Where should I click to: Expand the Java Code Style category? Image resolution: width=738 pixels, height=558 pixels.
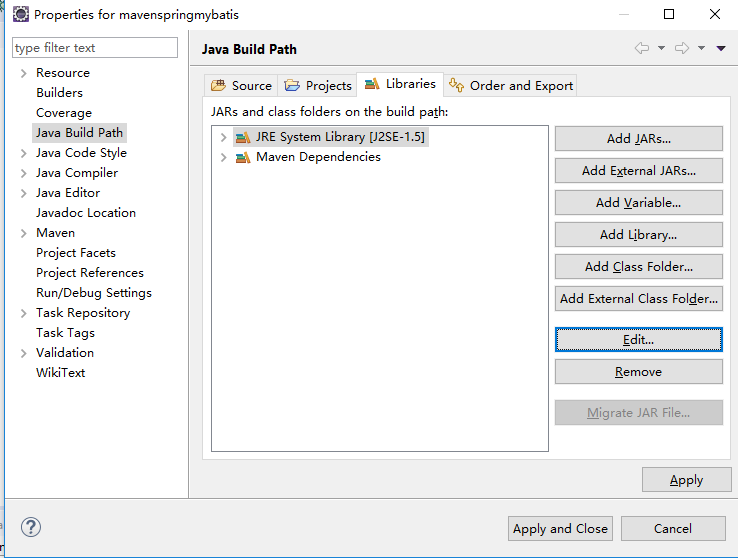point(24,153)
